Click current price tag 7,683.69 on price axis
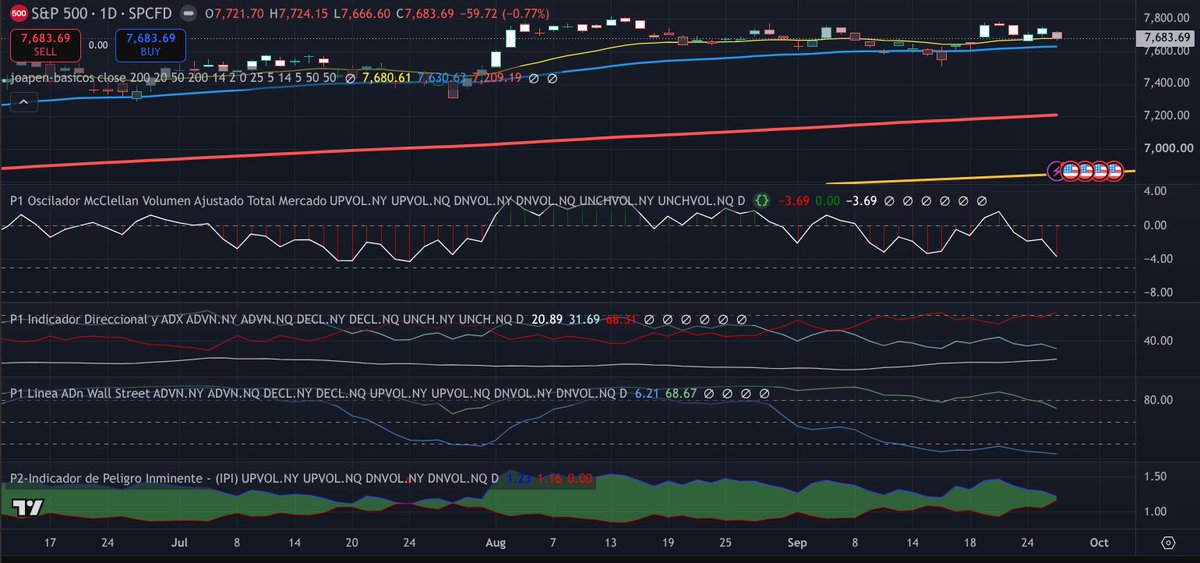 pyautogui.click(x=1166, y=38)
